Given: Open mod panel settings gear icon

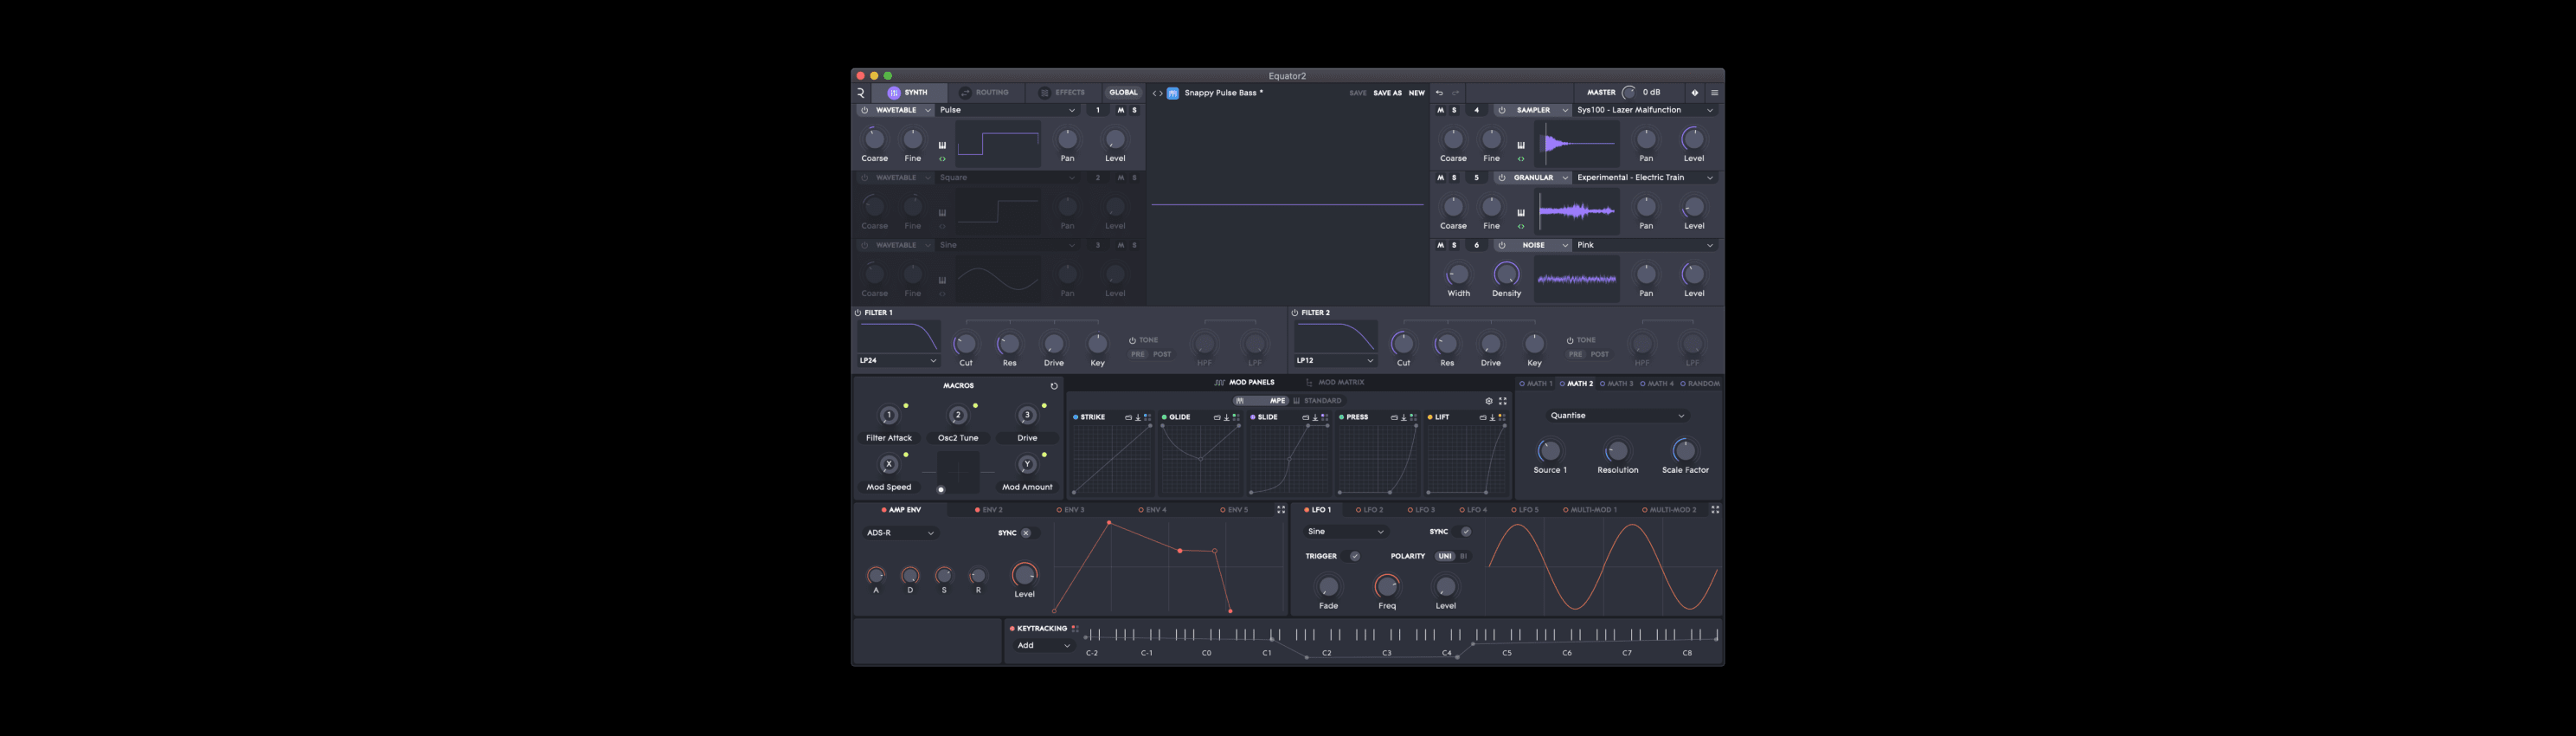Looking at the screenshot, I should tap(1488, 401).
